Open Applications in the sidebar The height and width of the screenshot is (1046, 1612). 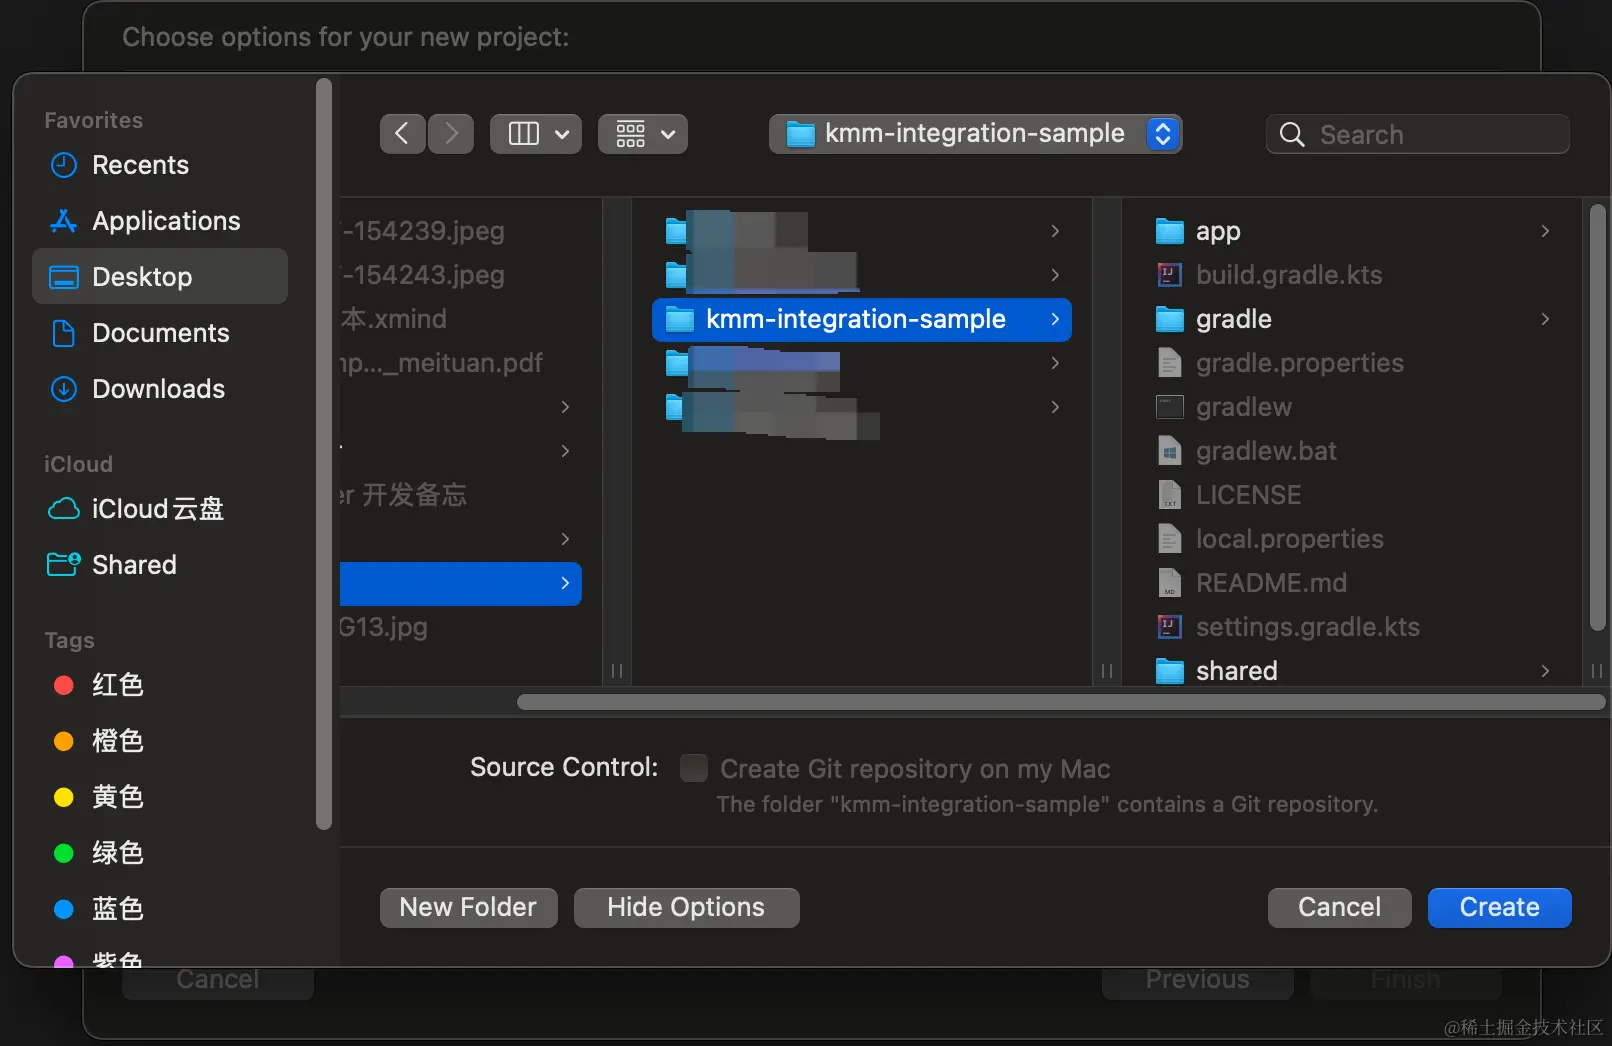160,221
